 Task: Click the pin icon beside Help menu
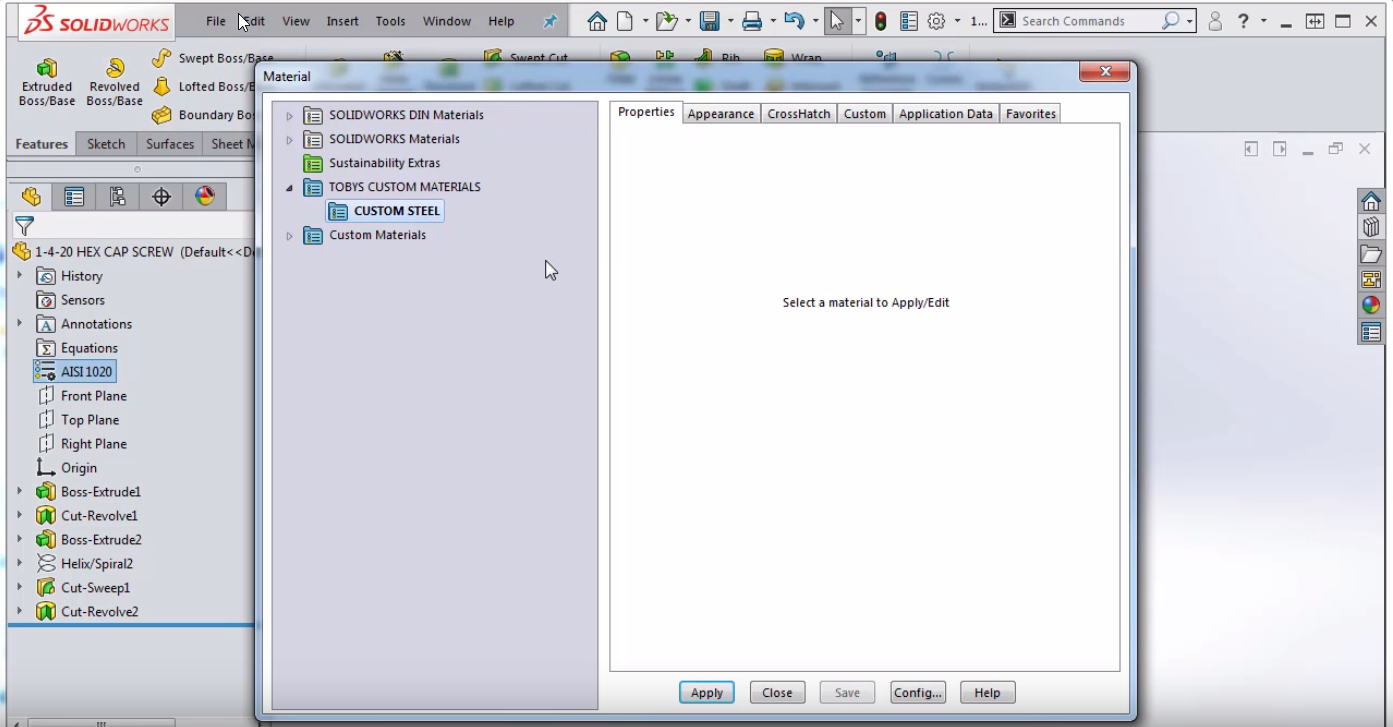tap(550, 21)
